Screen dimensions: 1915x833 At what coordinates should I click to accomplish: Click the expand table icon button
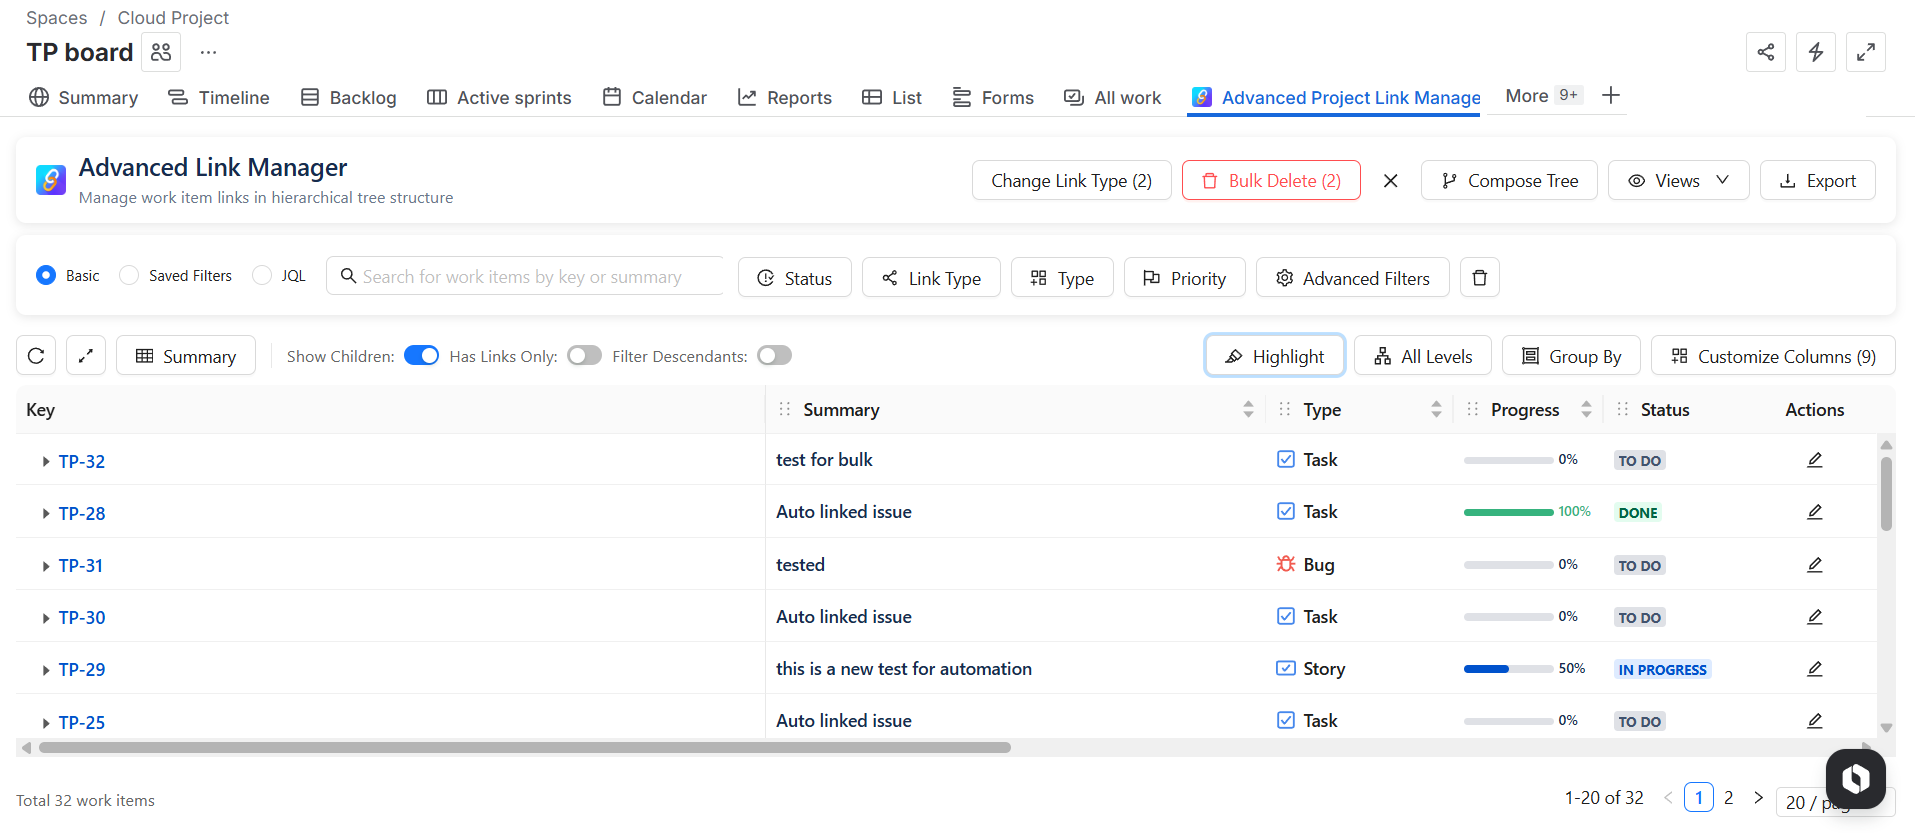(x=86, y=356)
